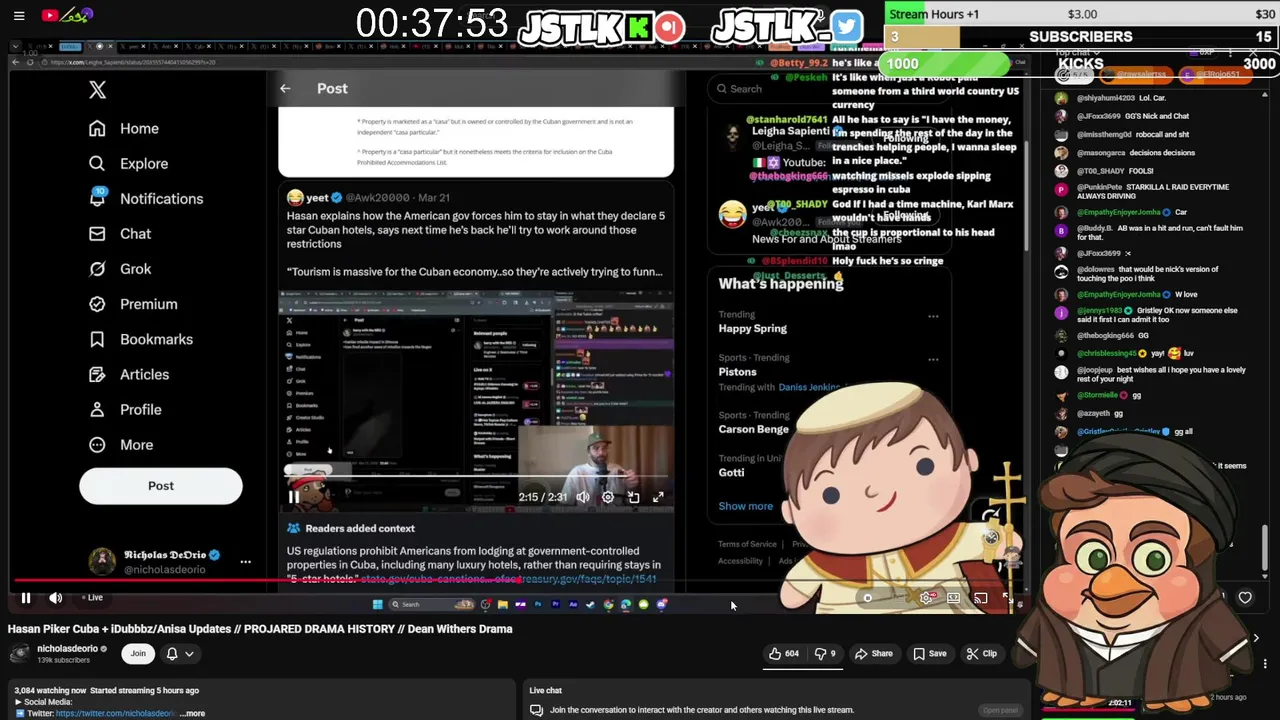Image resolution: width=1280 pixels, height=720 pixels.
Task: Mute the YouTube player volume
Action: pyautogui.click(x=56, y=598)
